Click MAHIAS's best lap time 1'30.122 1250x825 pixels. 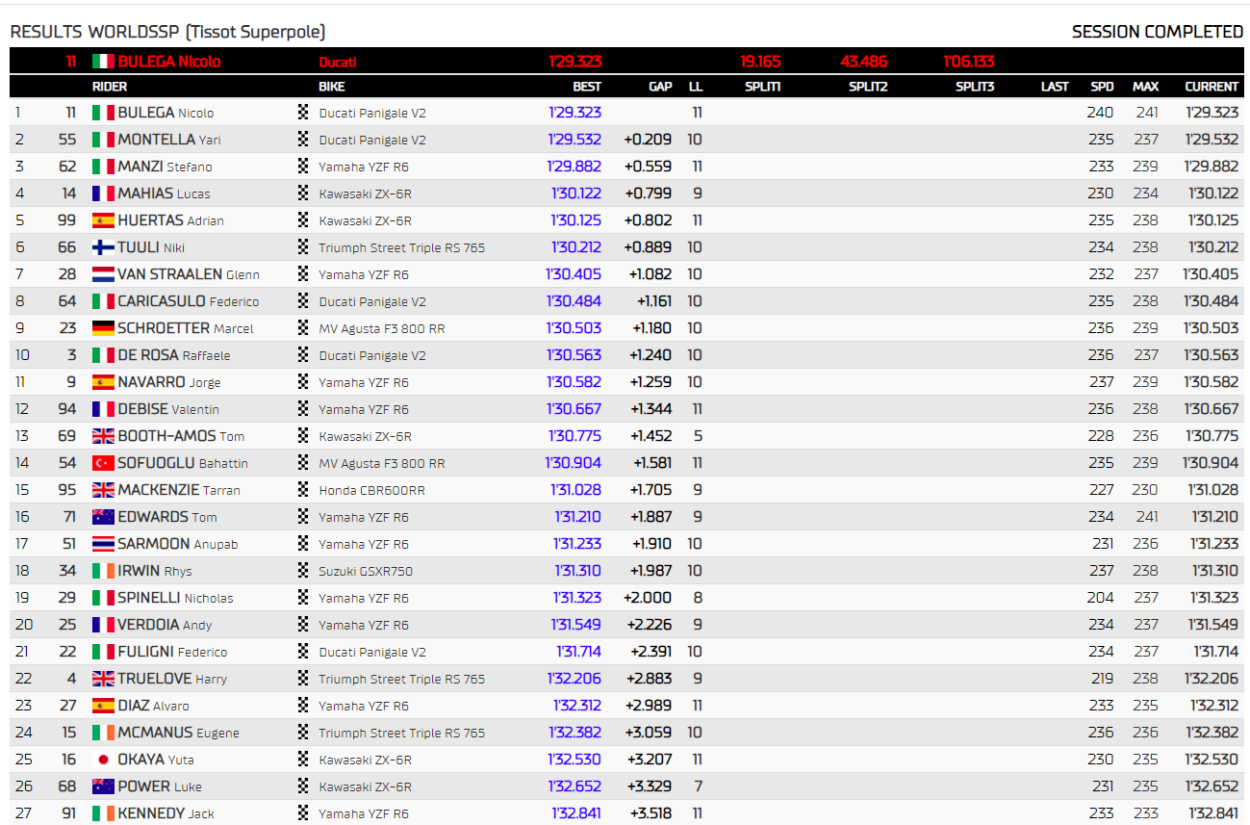(x=576, y=194)
